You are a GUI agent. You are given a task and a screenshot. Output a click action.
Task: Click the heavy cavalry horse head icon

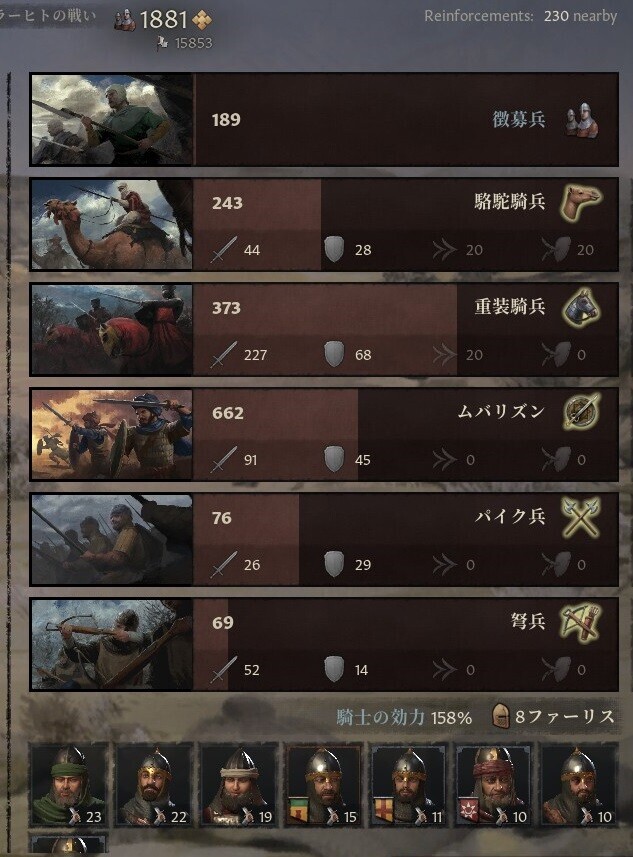pos(581,307)
